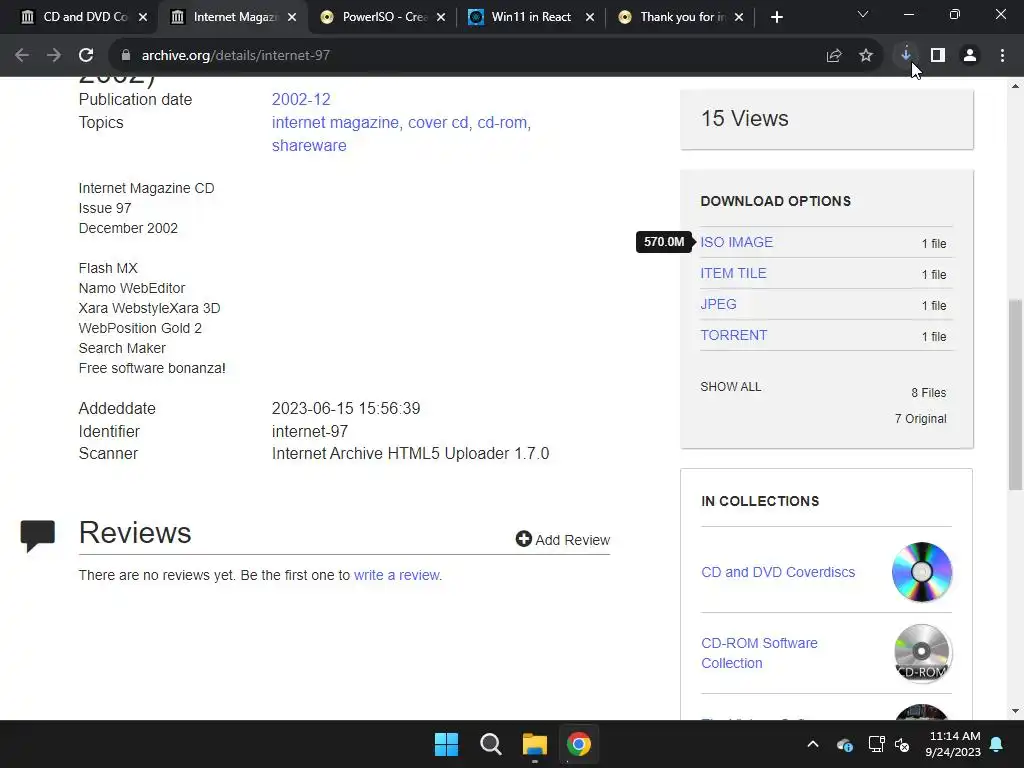This screenshot has height=768, width=1024.
Task: Open a new browser tab
Action: click(776, 17)
